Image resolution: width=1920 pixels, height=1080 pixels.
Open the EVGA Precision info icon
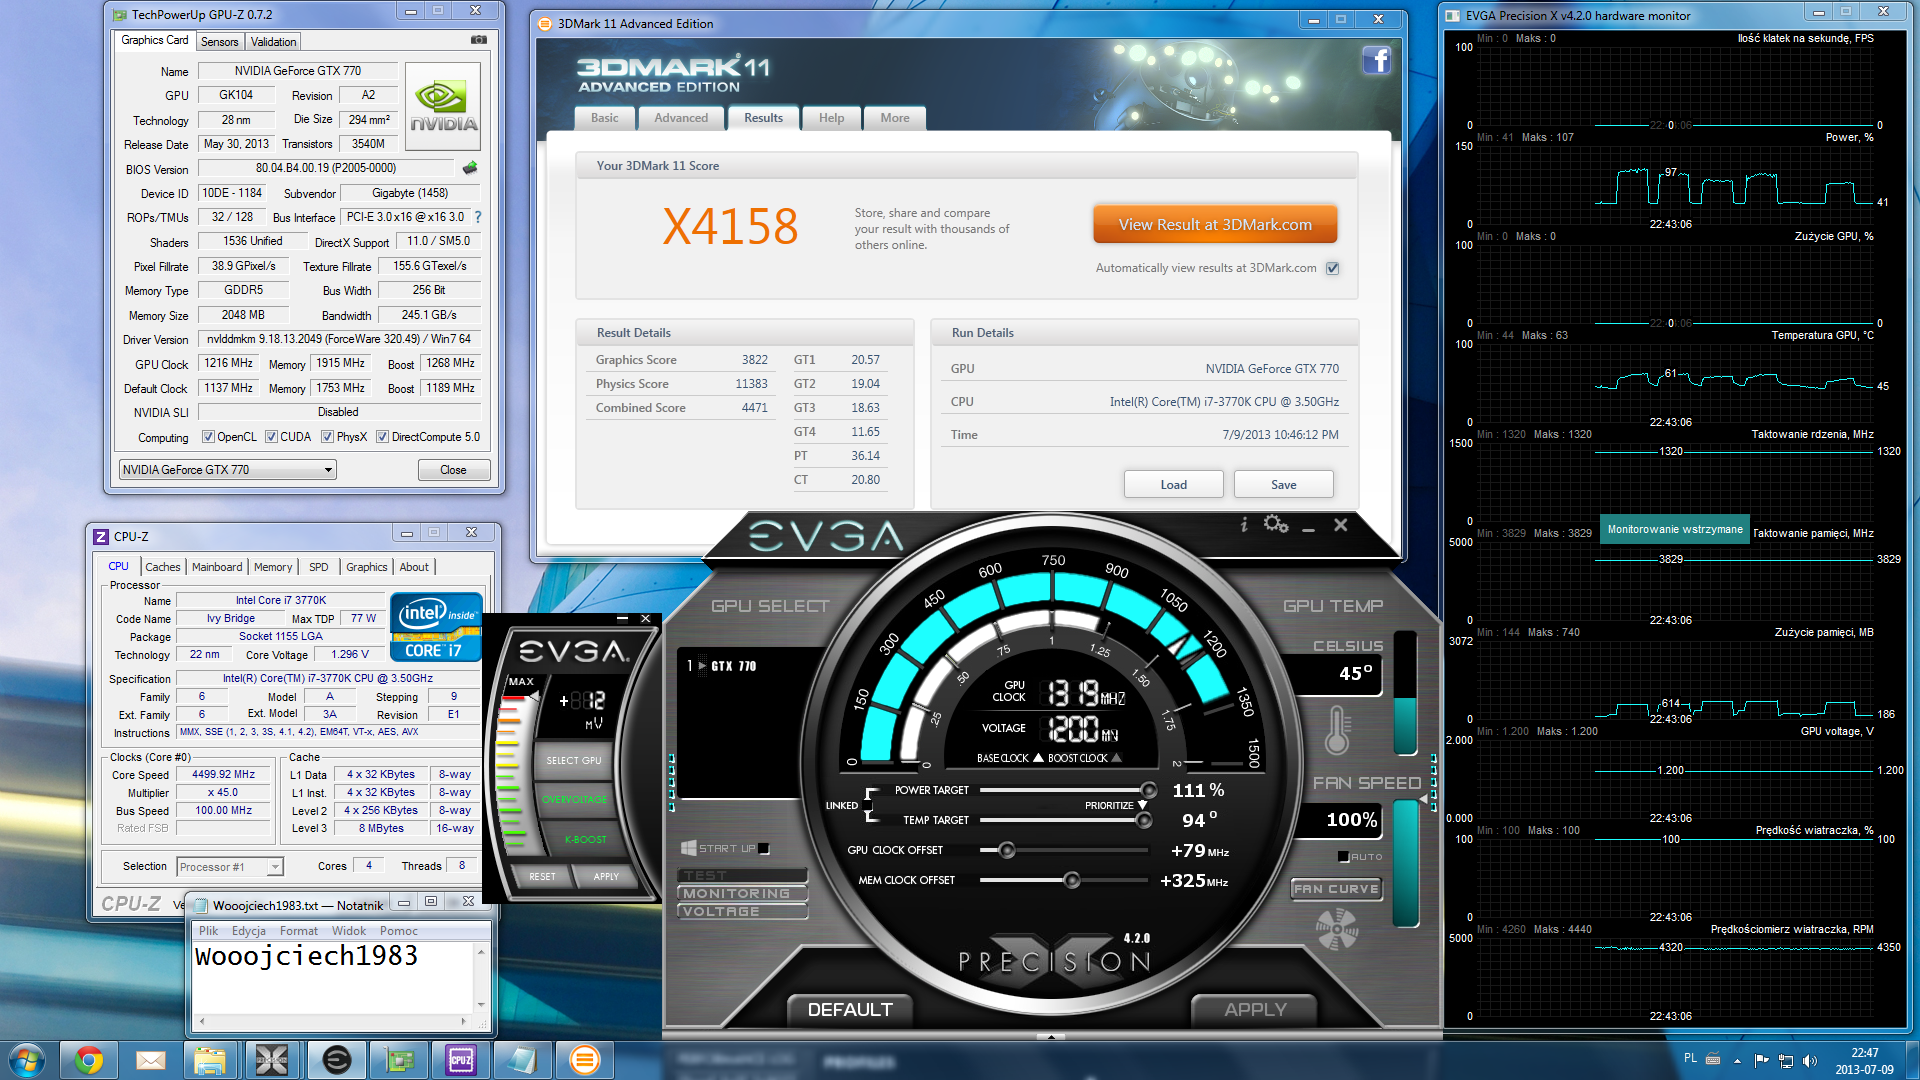click(x=1244, y=524)
